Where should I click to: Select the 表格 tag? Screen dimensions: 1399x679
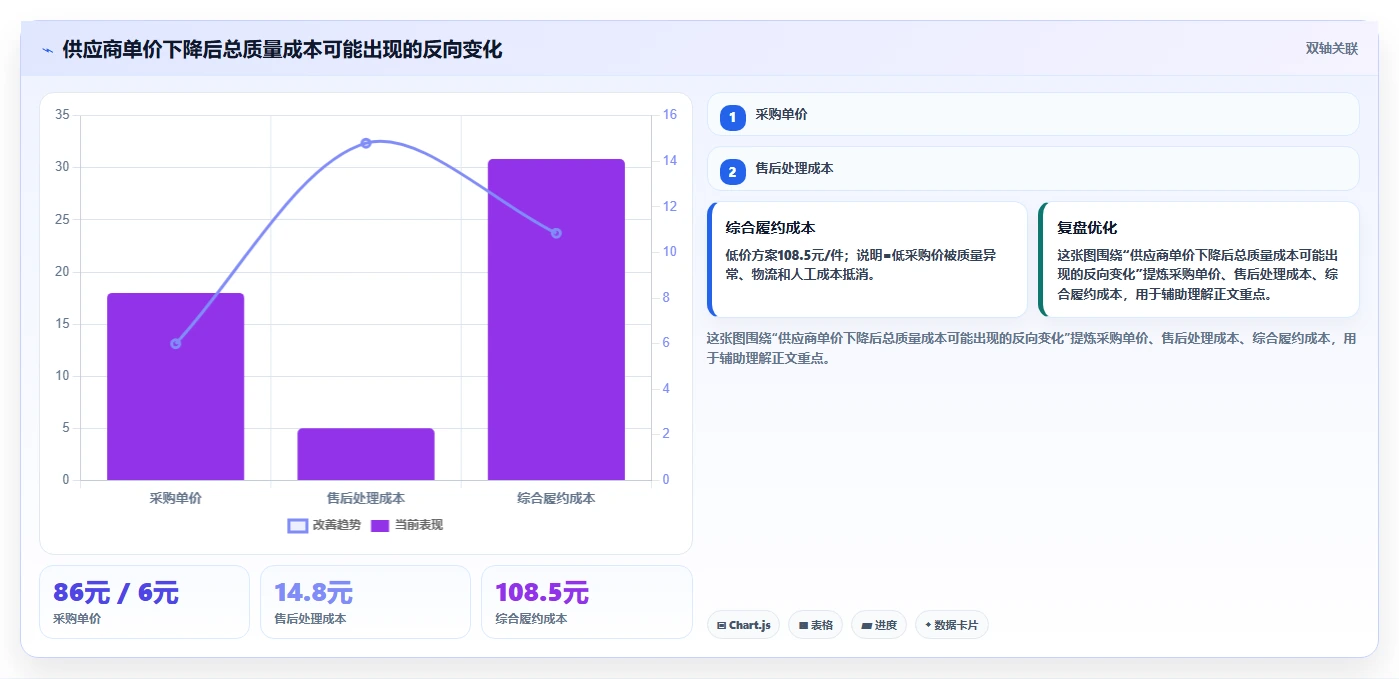click(x=816, y=625)
